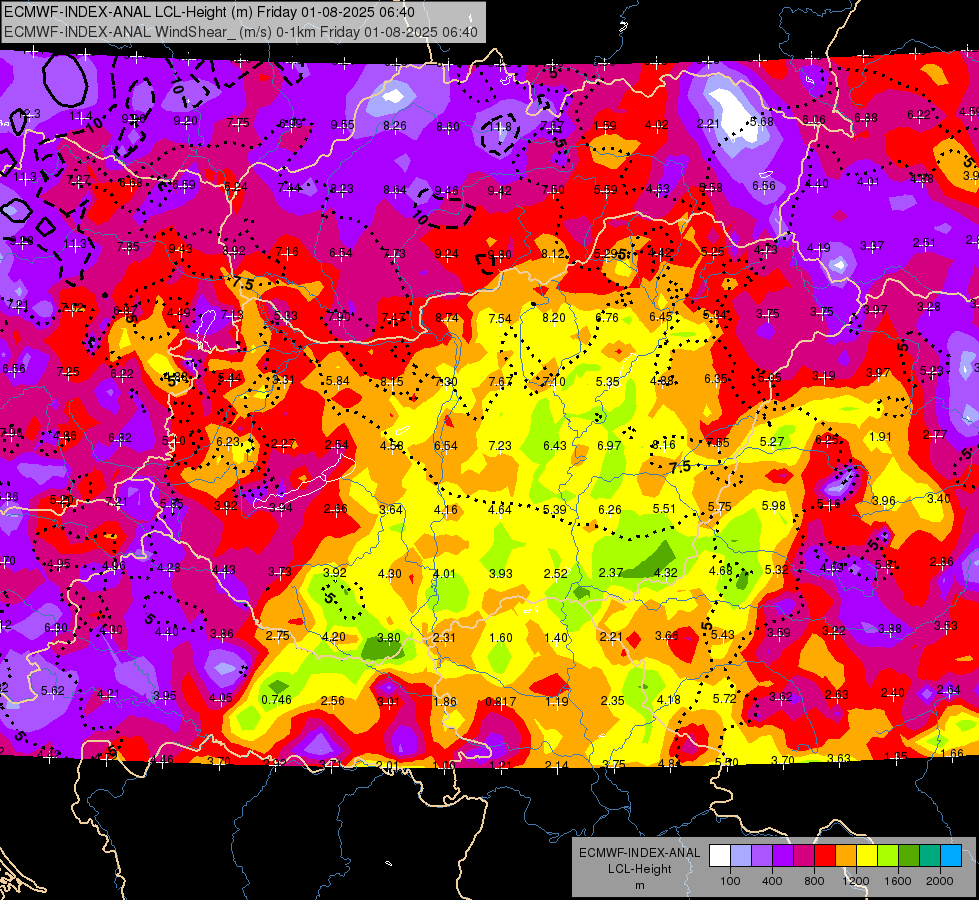This screenshot has height=900, width=979.
Task: Click the wind shear value 7.54
Action: 500,319
